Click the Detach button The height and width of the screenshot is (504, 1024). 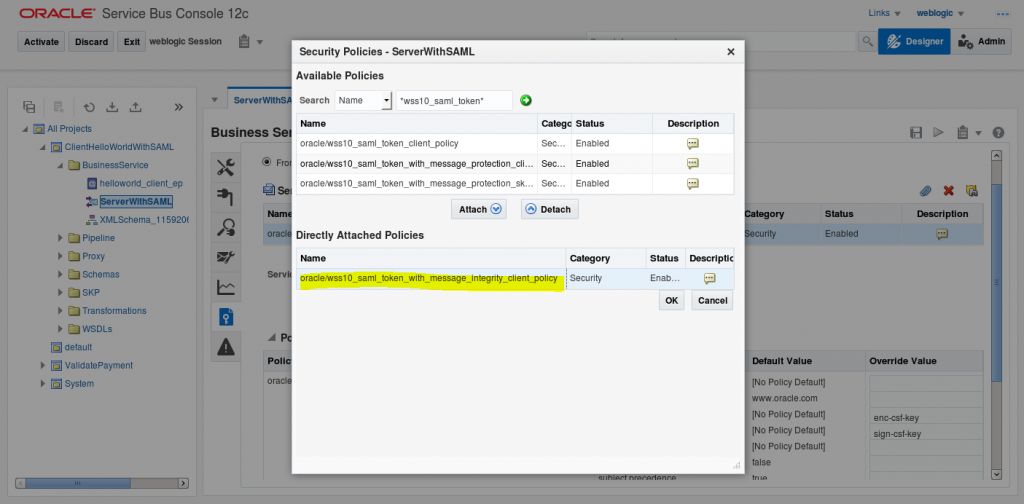click(x=549, y=210)
